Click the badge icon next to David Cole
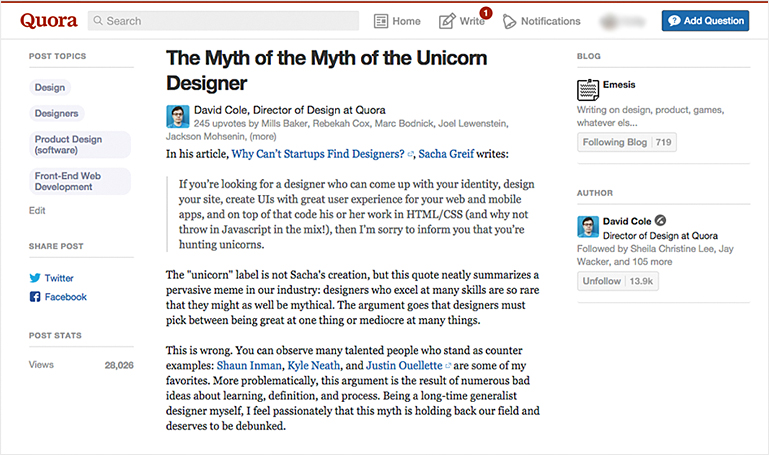 point(661,221)
